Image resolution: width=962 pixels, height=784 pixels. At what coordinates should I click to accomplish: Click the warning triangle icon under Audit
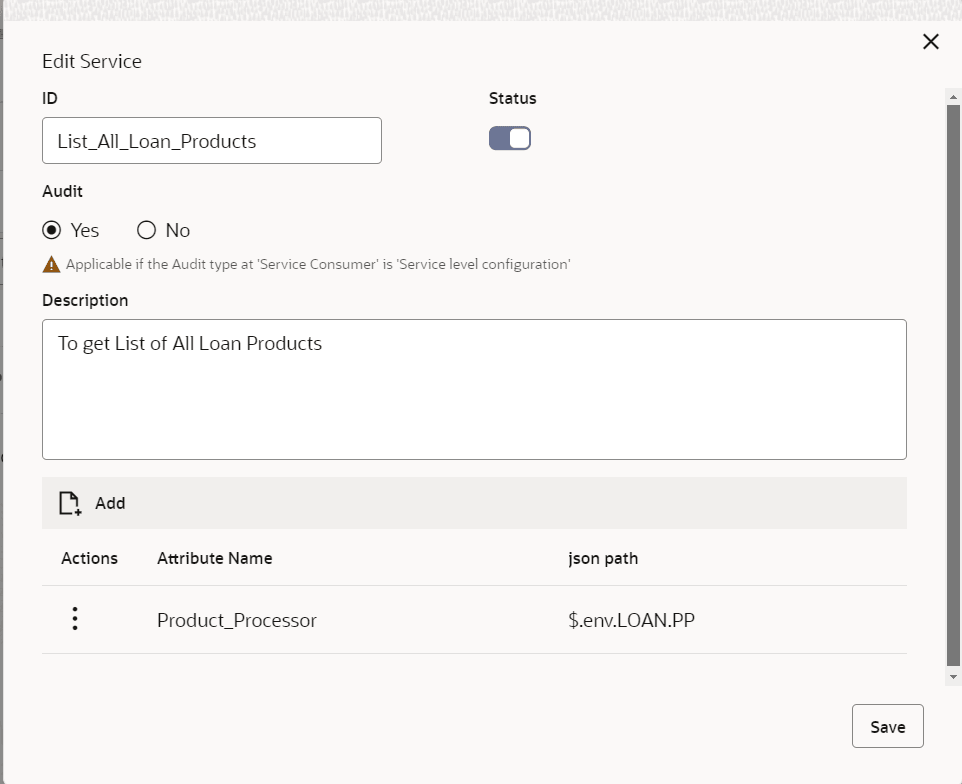[x=51, y=265]
